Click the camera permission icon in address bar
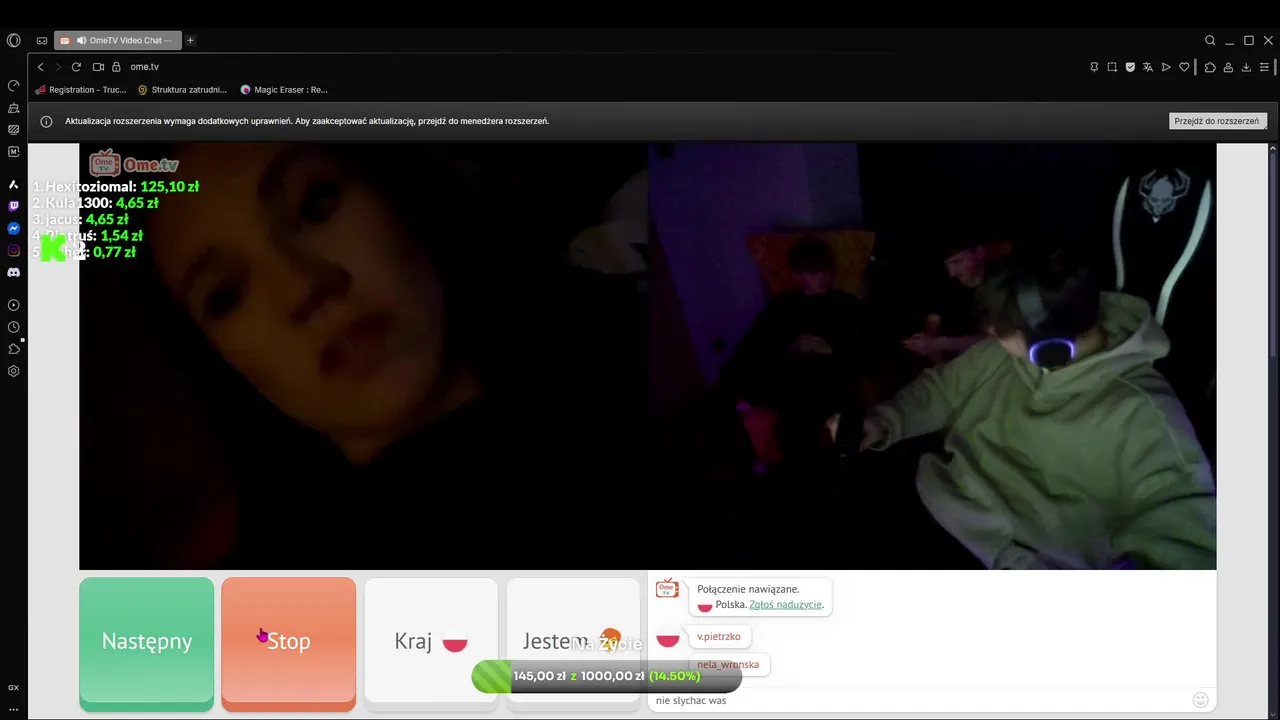 [98, 67]
